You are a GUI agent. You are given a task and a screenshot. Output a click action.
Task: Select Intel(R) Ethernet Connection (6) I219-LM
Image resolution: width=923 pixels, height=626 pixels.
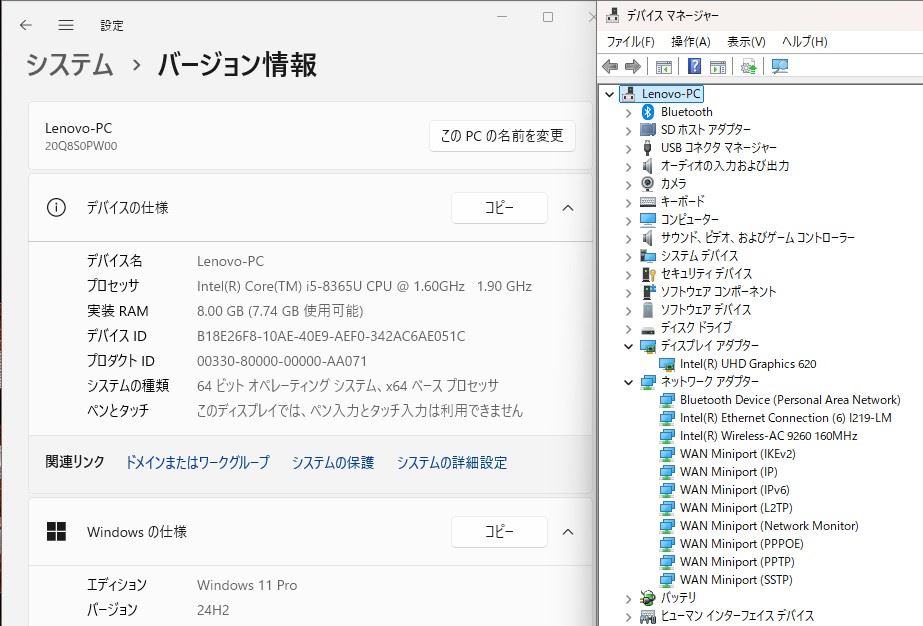tap(786, 418)
